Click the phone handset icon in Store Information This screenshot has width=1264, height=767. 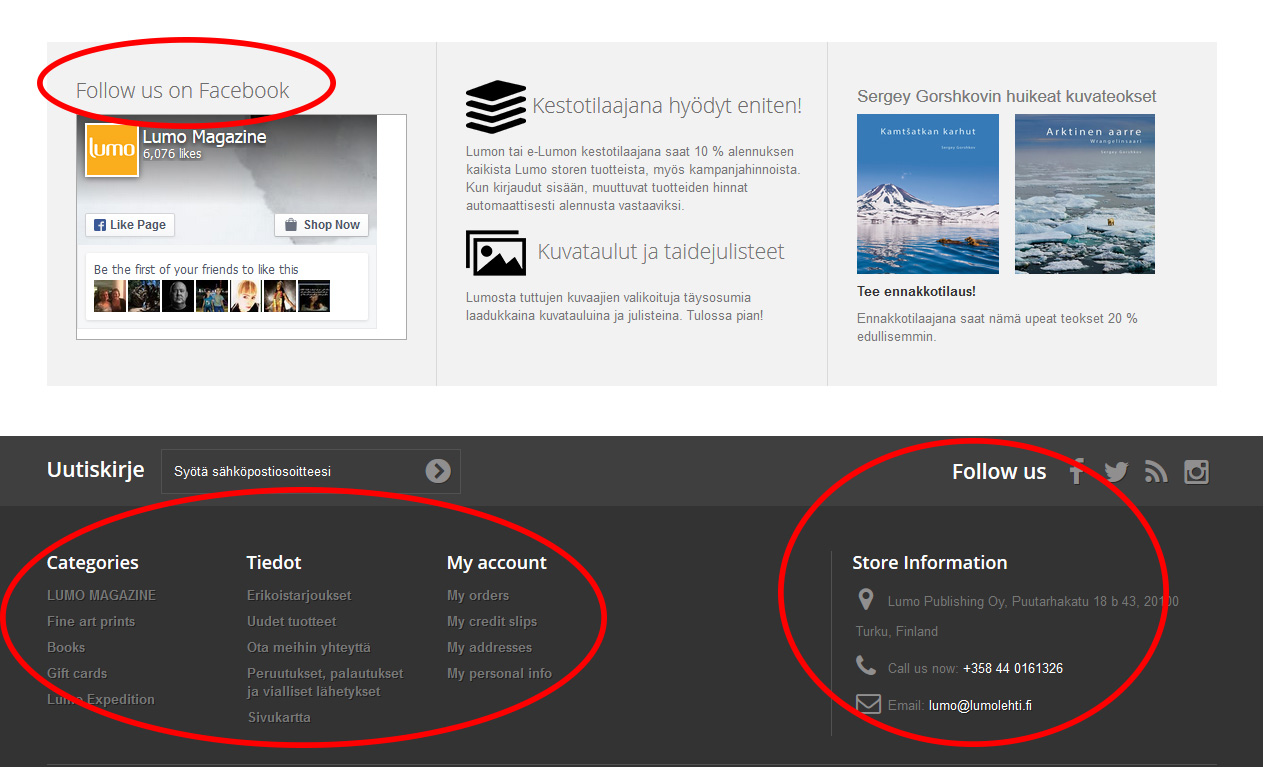click(866, 665)
